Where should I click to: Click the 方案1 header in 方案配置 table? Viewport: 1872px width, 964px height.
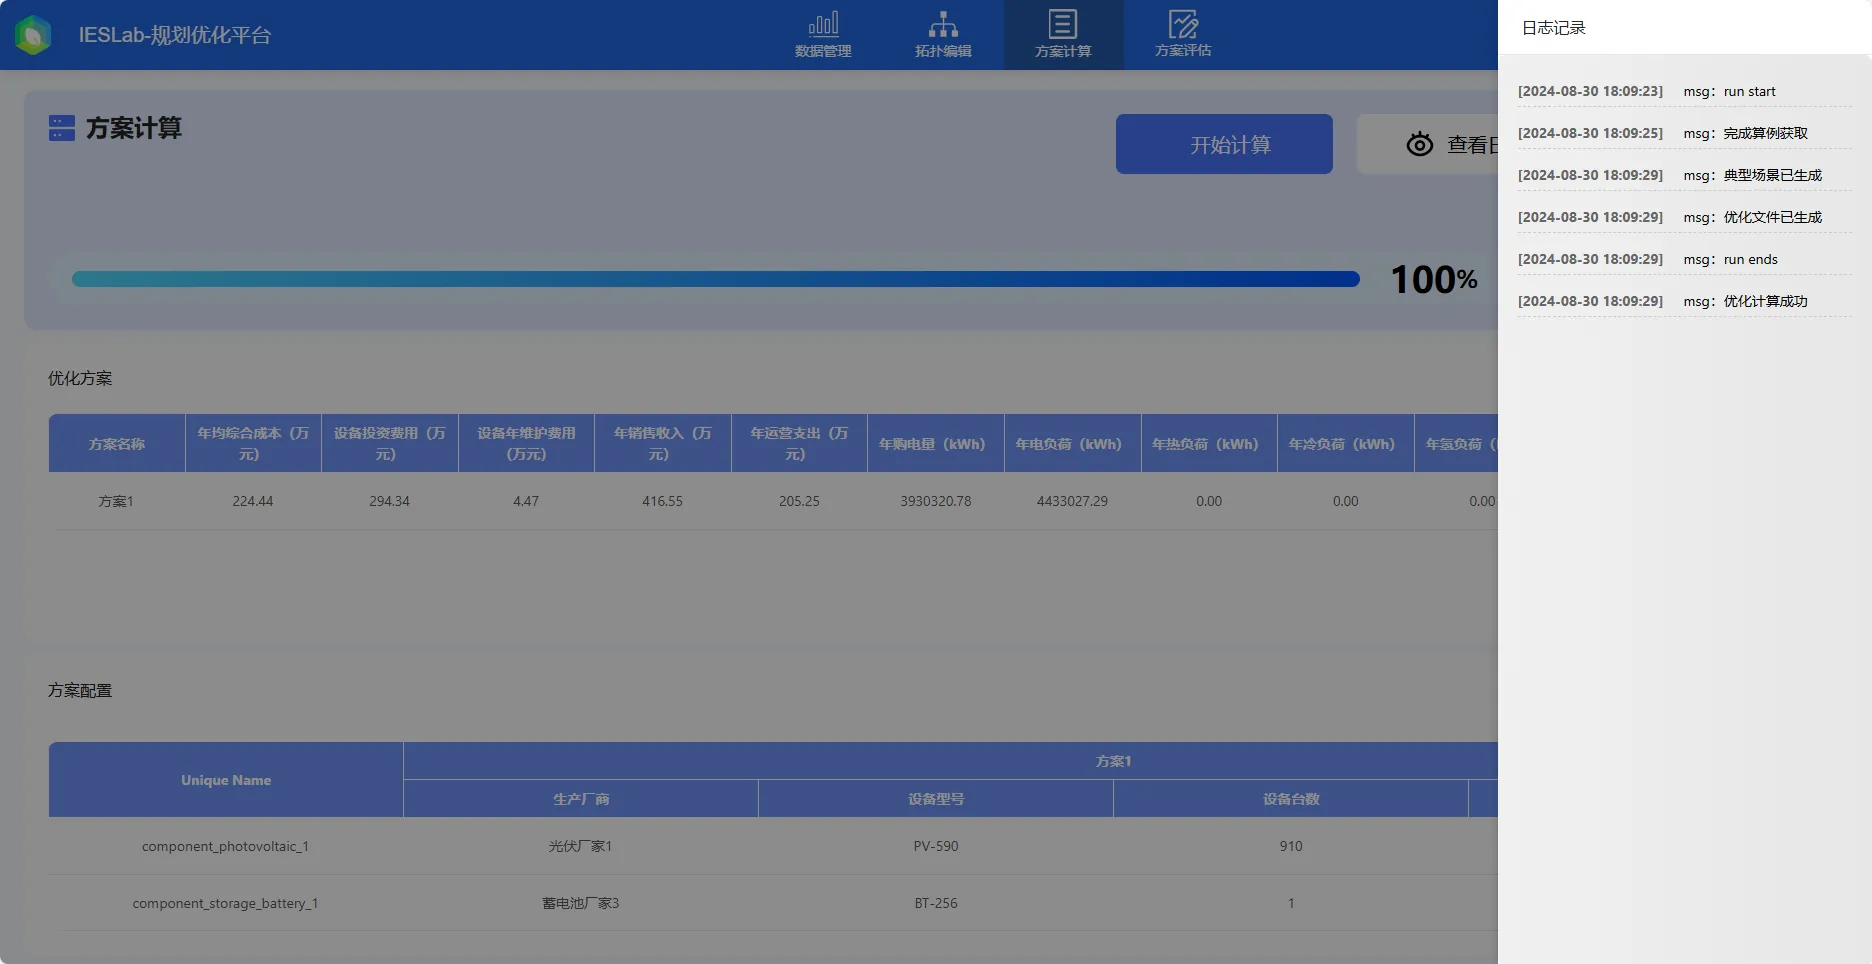coord(1113,761)
